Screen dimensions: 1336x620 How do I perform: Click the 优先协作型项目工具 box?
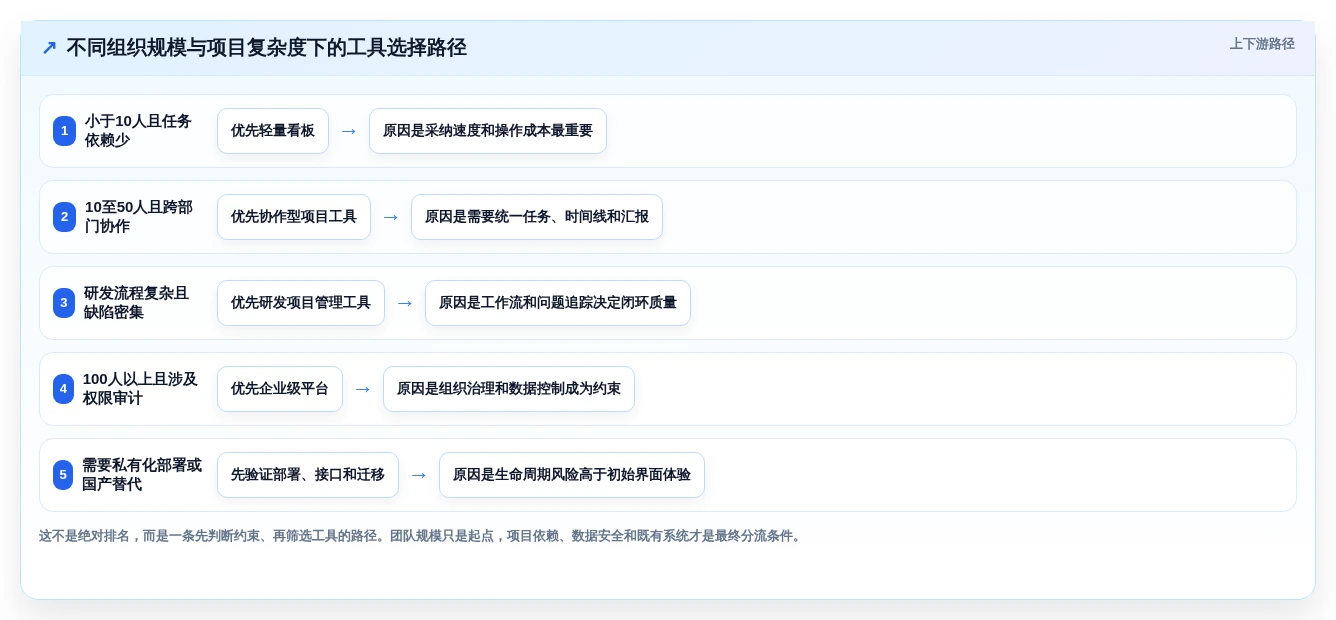pyautogui.click(x=294, y=217)
